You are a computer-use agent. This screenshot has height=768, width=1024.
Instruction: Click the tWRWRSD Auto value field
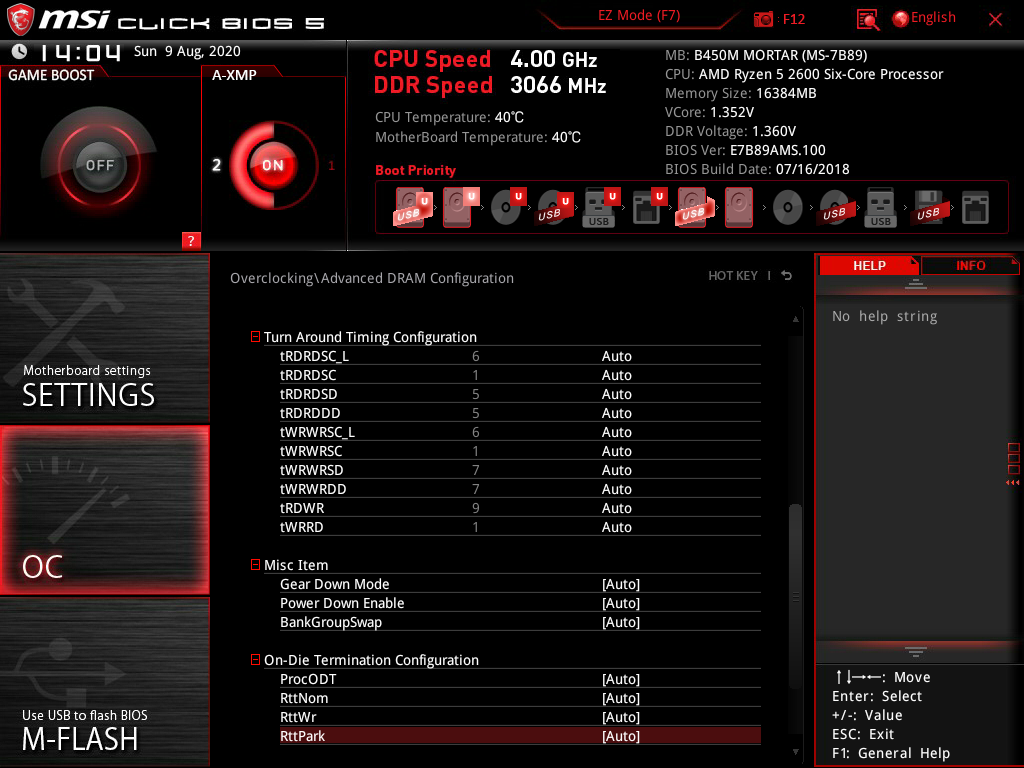click(616, 470)
